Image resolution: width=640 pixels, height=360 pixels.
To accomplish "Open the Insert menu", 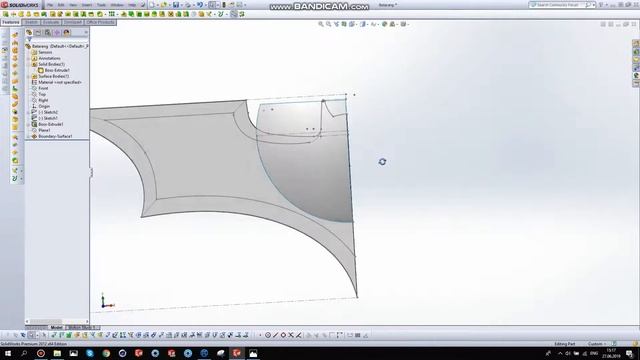I will coord(87,5).
